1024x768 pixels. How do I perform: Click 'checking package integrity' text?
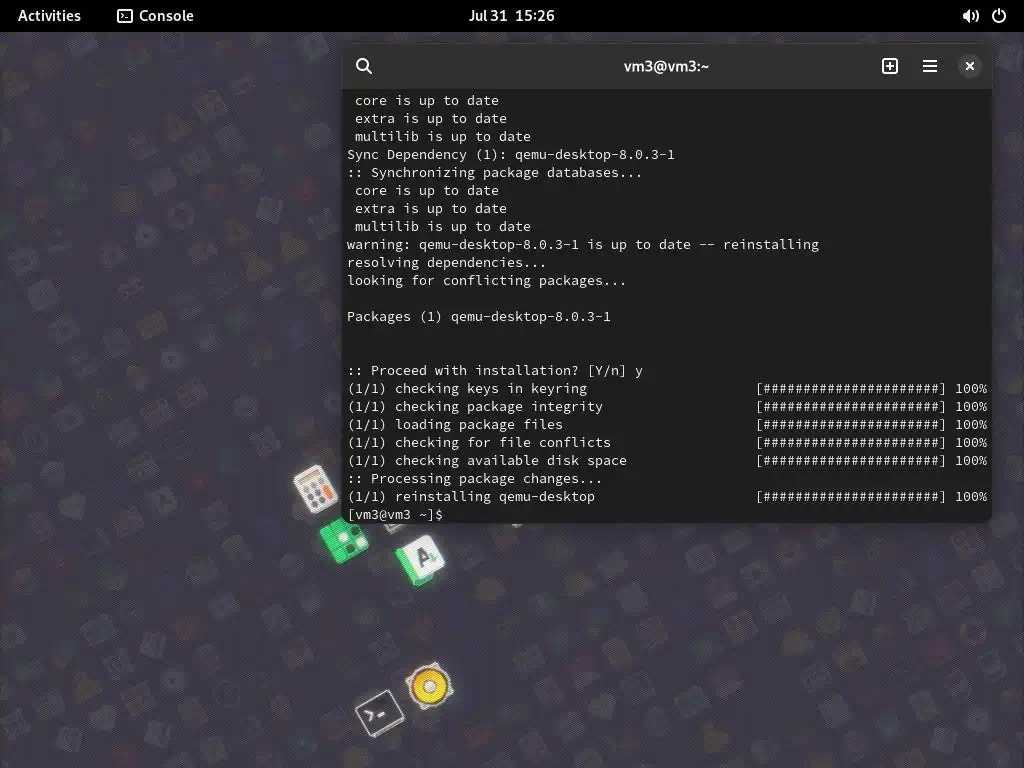[499, 406]
